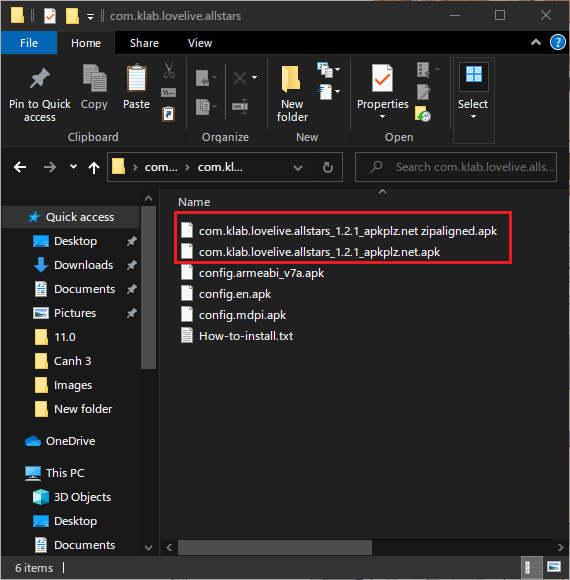Open the Properties dropdown arrow
Screen dimensions: 570x580
[382, 117]
